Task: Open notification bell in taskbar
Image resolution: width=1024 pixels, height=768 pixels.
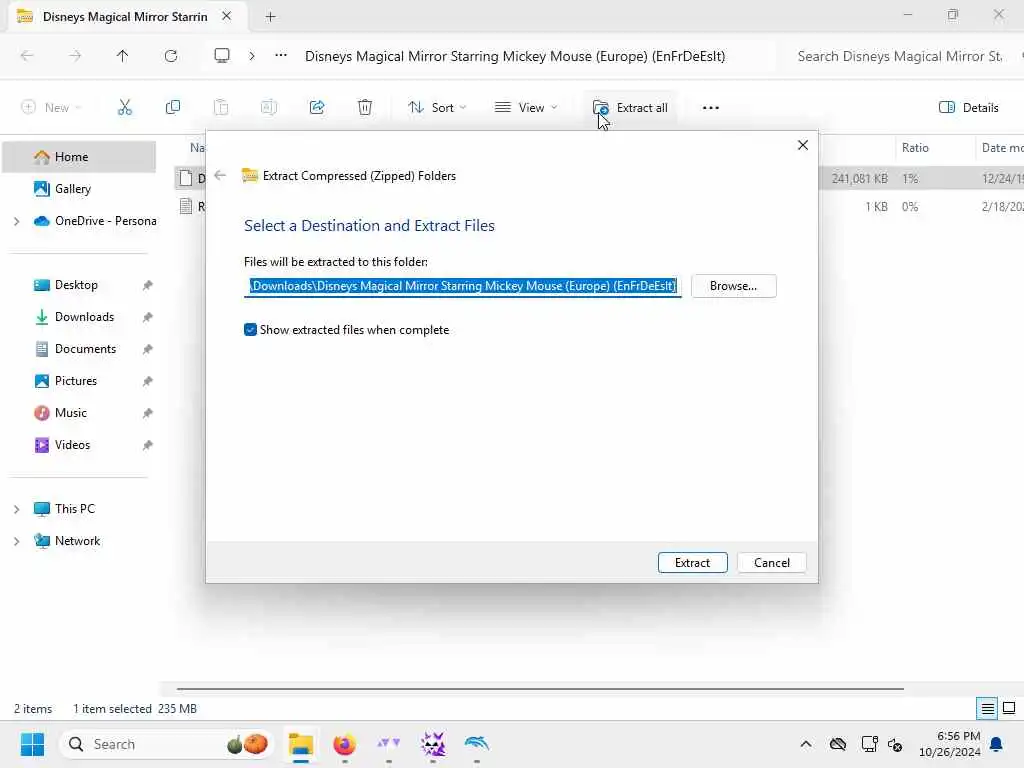Action: click(997, 744)
